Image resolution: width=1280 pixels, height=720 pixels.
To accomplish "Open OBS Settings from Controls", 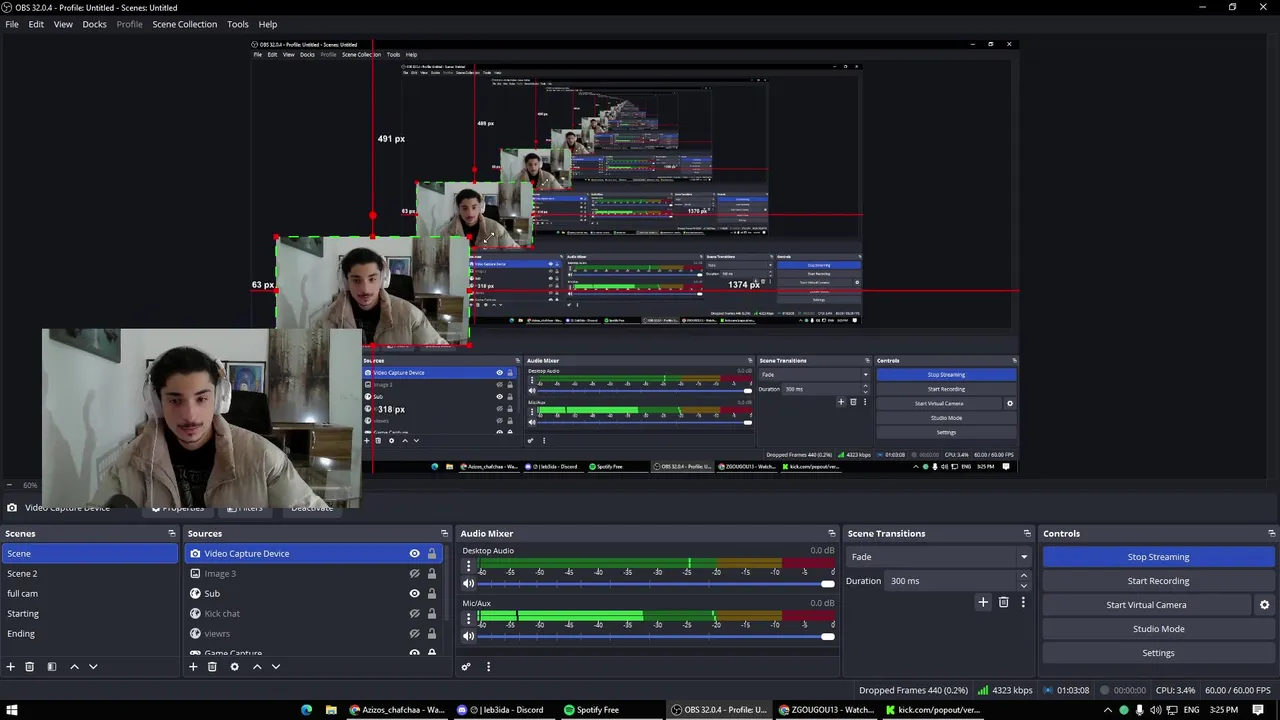I will click(1158, 653).
